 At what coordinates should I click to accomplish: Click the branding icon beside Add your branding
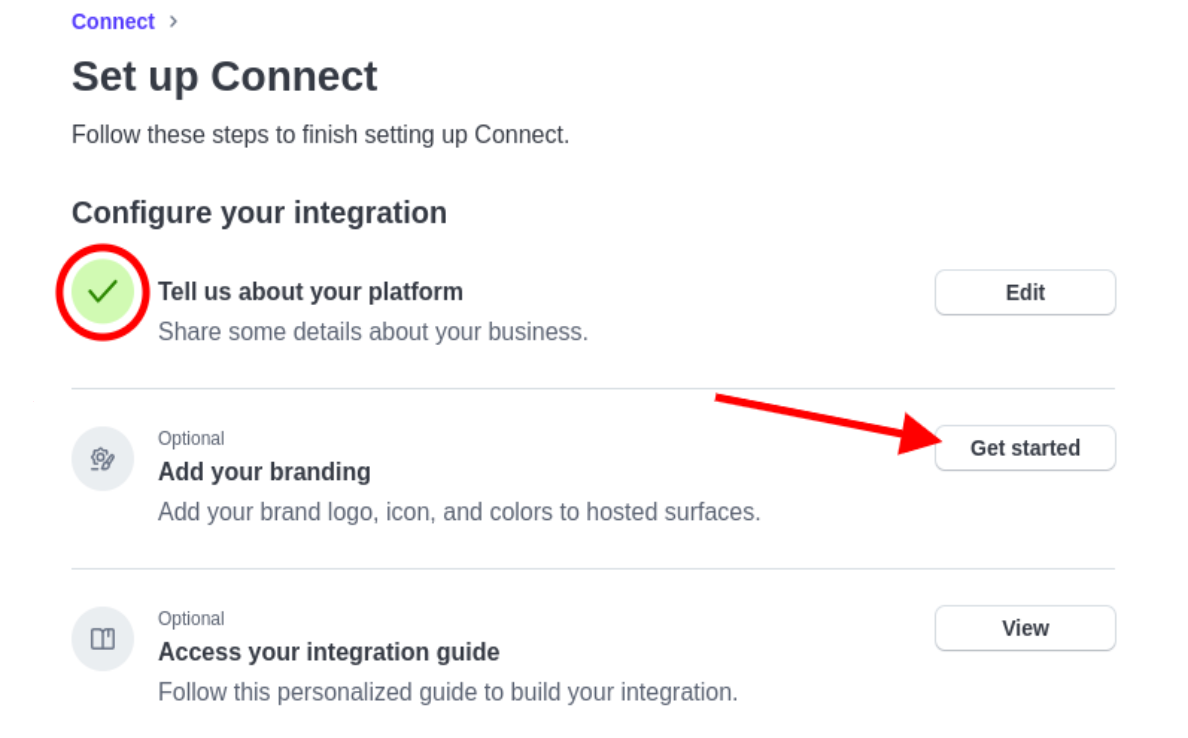[102, 459]
